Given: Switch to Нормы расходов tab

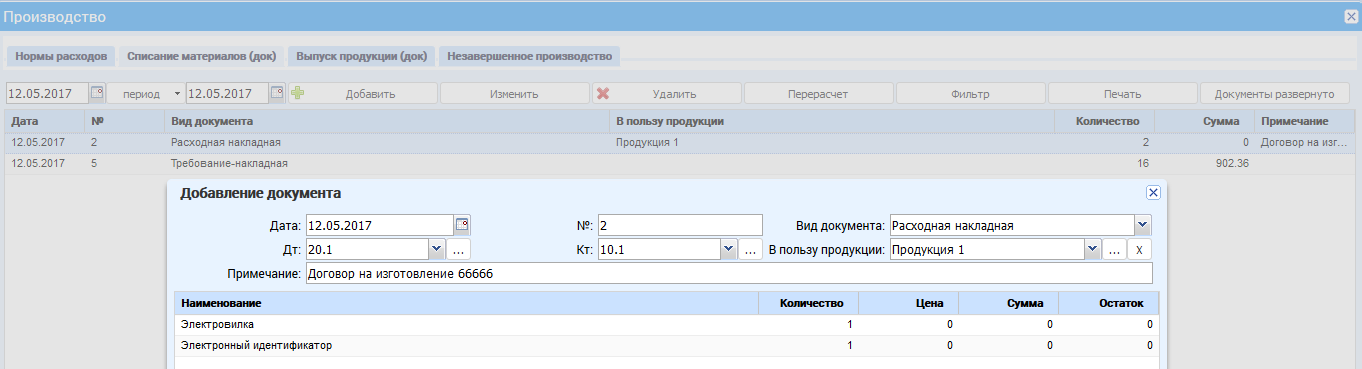Looking at the screenshot, I should pos(61,57).
